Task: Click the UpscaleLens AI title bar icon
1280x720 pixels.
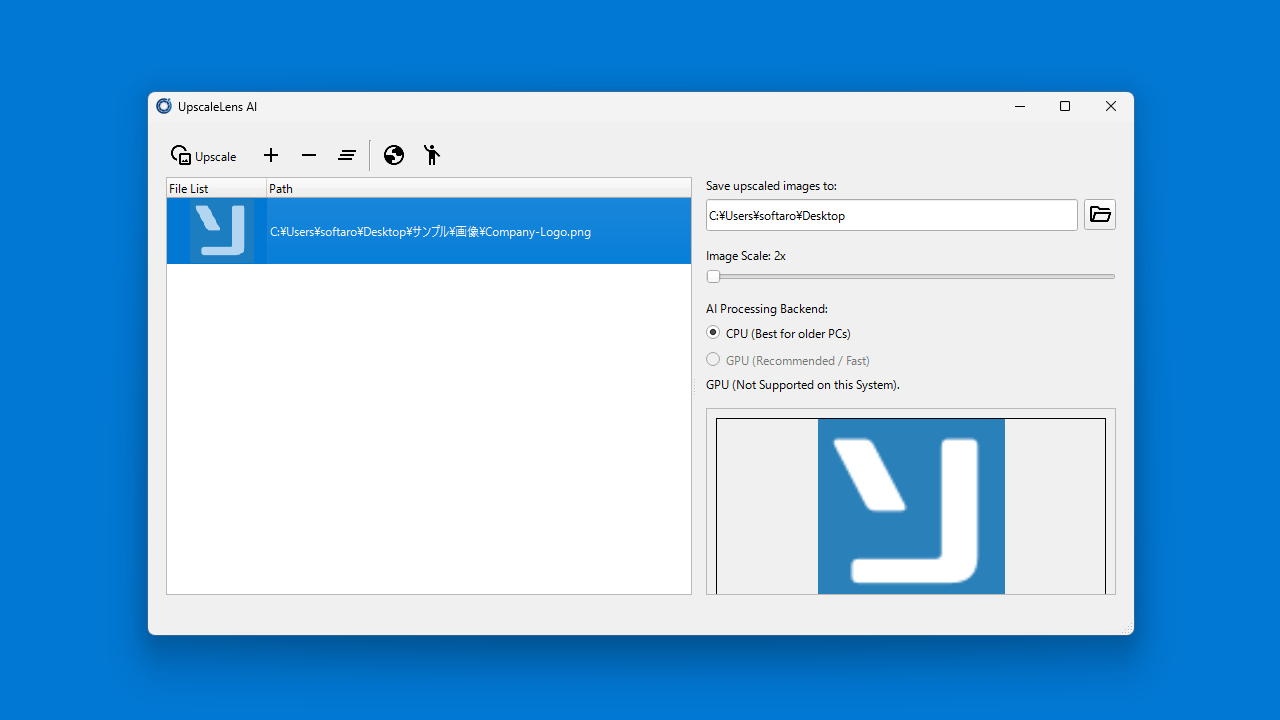Action: click(x=164, y=107)
